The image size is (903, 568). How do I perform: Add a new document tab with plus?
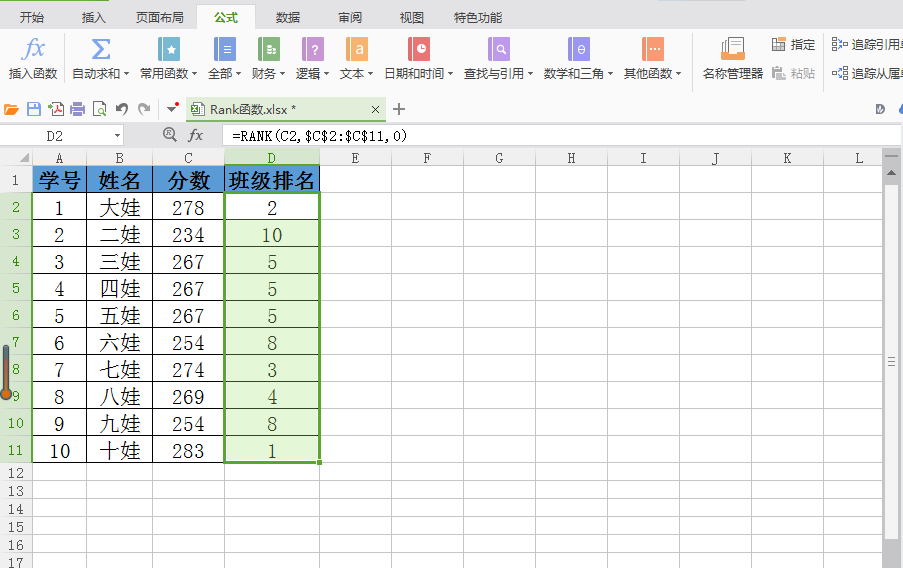pyautogui.click(x=399, y=109)
